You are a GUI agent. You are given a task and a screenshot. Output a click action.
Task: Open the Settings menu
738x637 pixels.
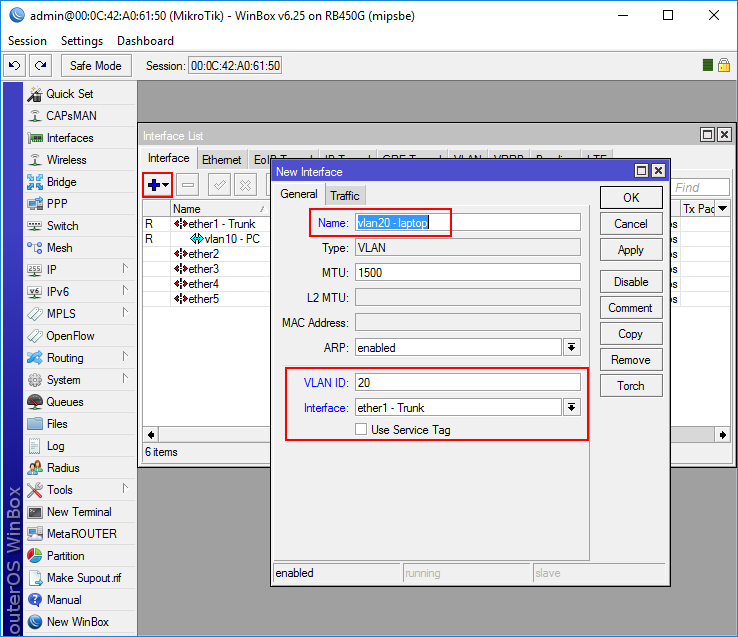click(x=82, y=41)
